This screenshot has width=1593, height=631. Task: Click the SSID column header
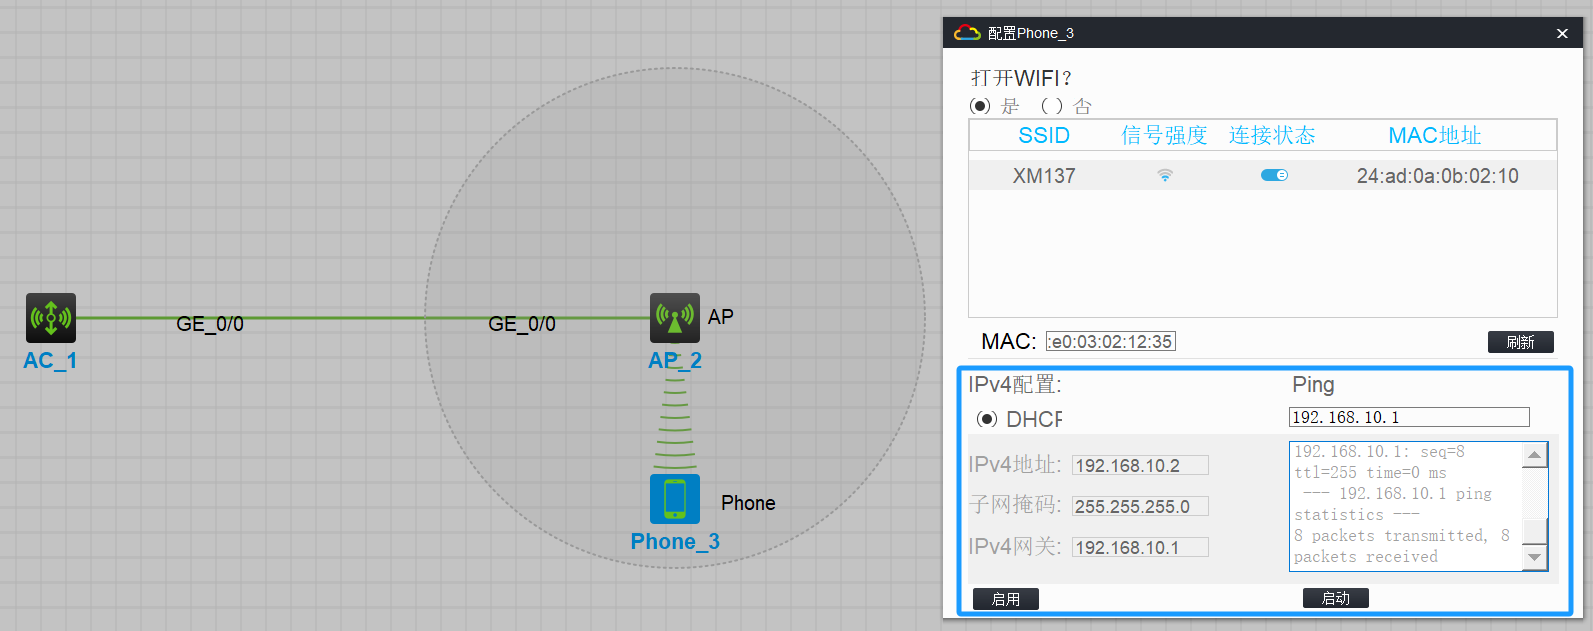tap(1044, 135)
